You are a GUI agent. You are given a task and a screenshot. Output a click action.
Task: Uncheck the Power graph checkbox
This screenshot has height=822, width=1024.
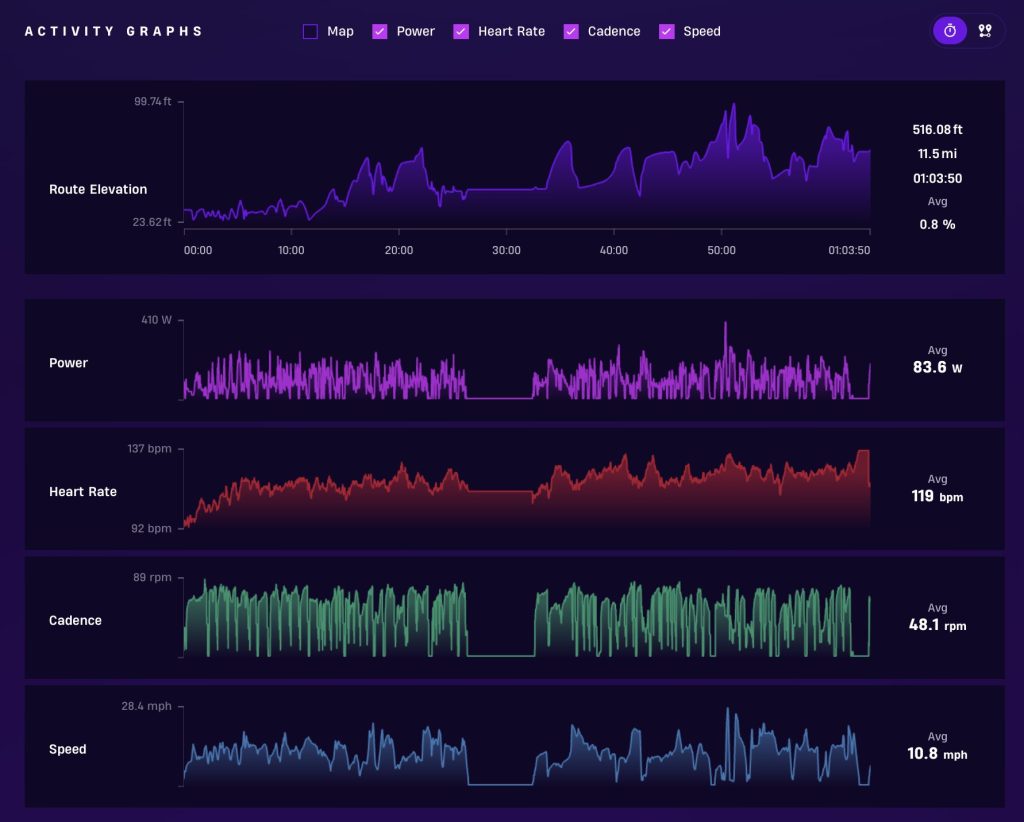click(x=379, y=31)
